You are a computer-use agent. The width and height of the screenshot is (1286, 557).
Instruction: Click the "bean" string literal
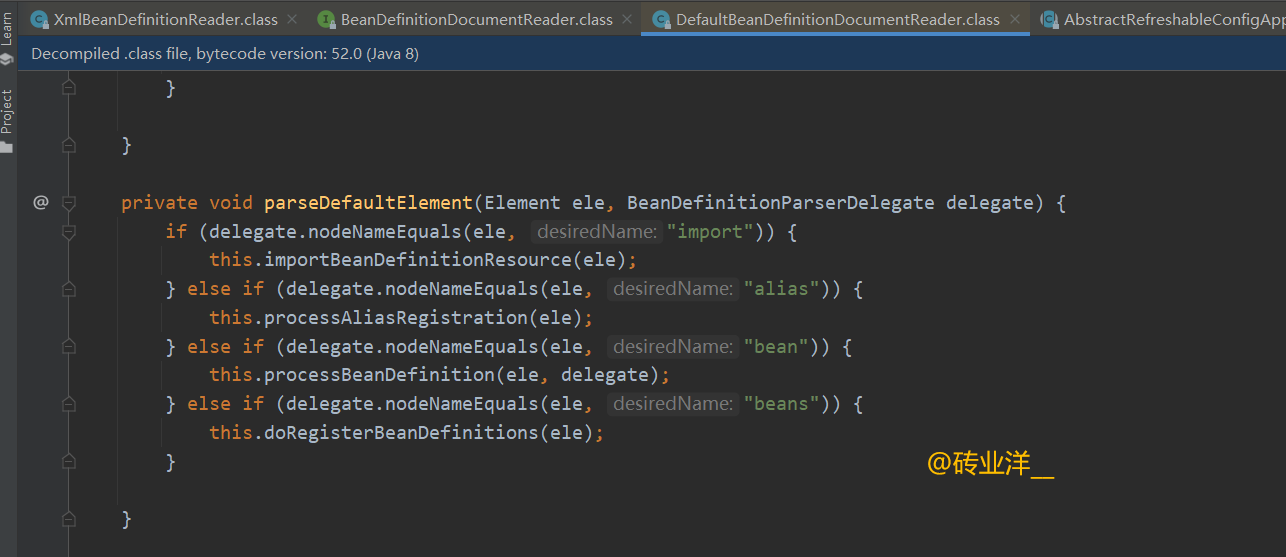coord(776,346)
